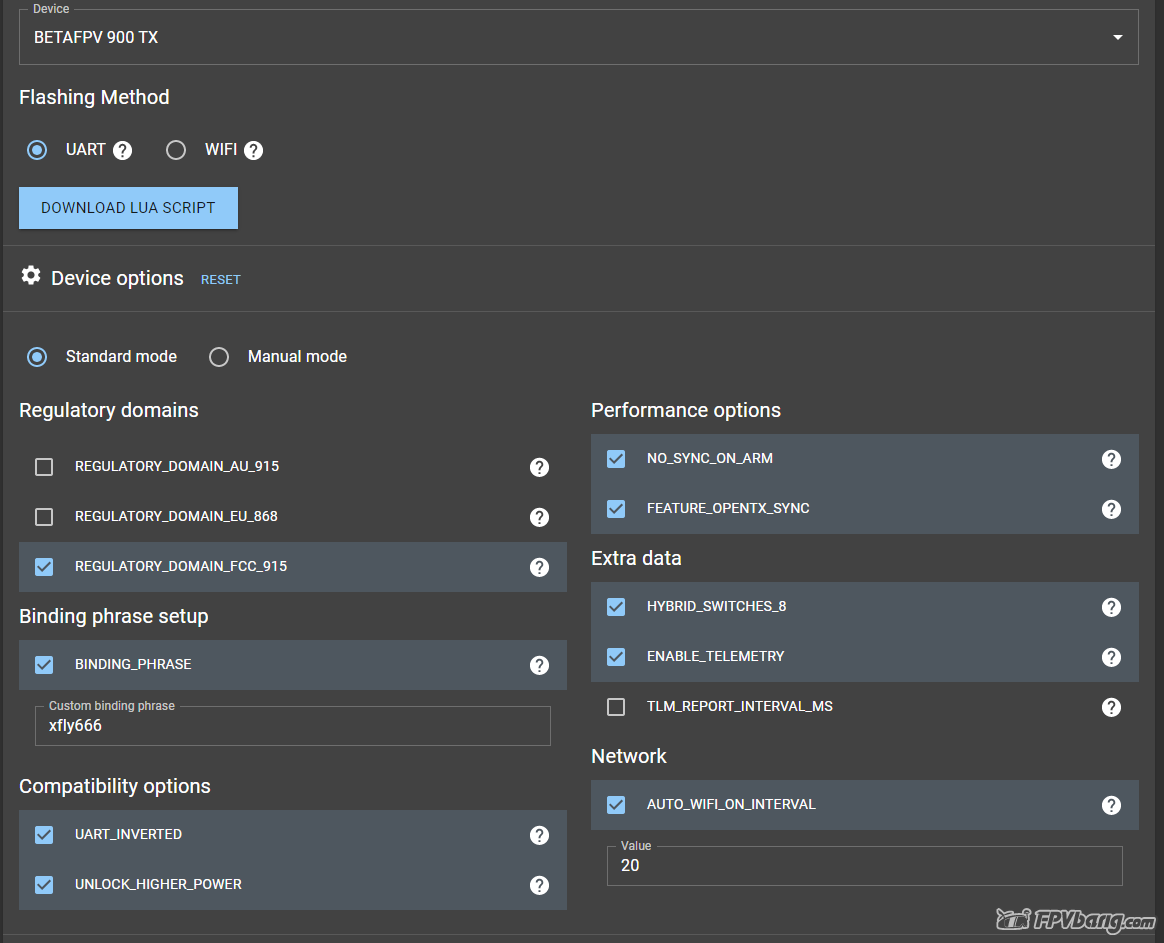Disable HYBRID_SWITCHES_8 checkbox
1164x943 pixels.
pos(615,607)
